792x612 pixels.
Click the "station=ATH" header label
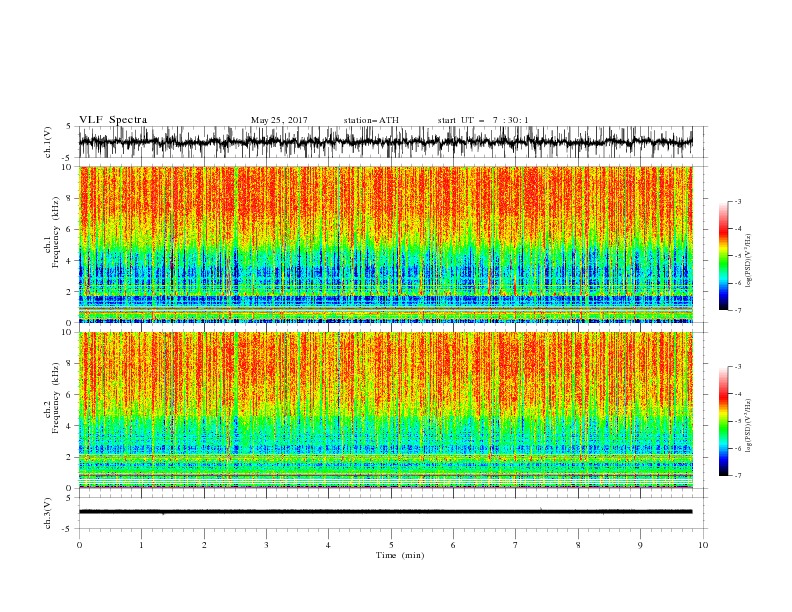pyautogui.click(x=371, y=120)
